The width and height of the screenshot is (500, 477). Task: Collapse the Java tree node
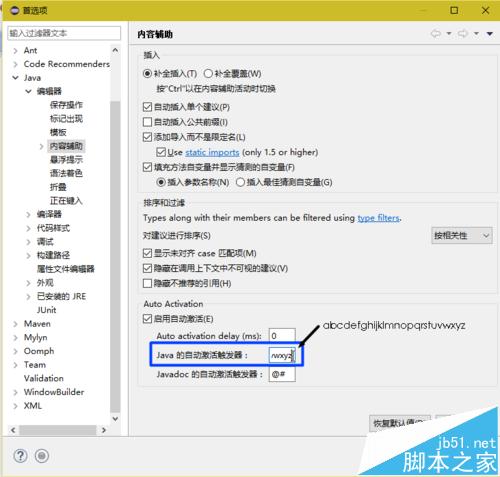click(x=15, y=78)
